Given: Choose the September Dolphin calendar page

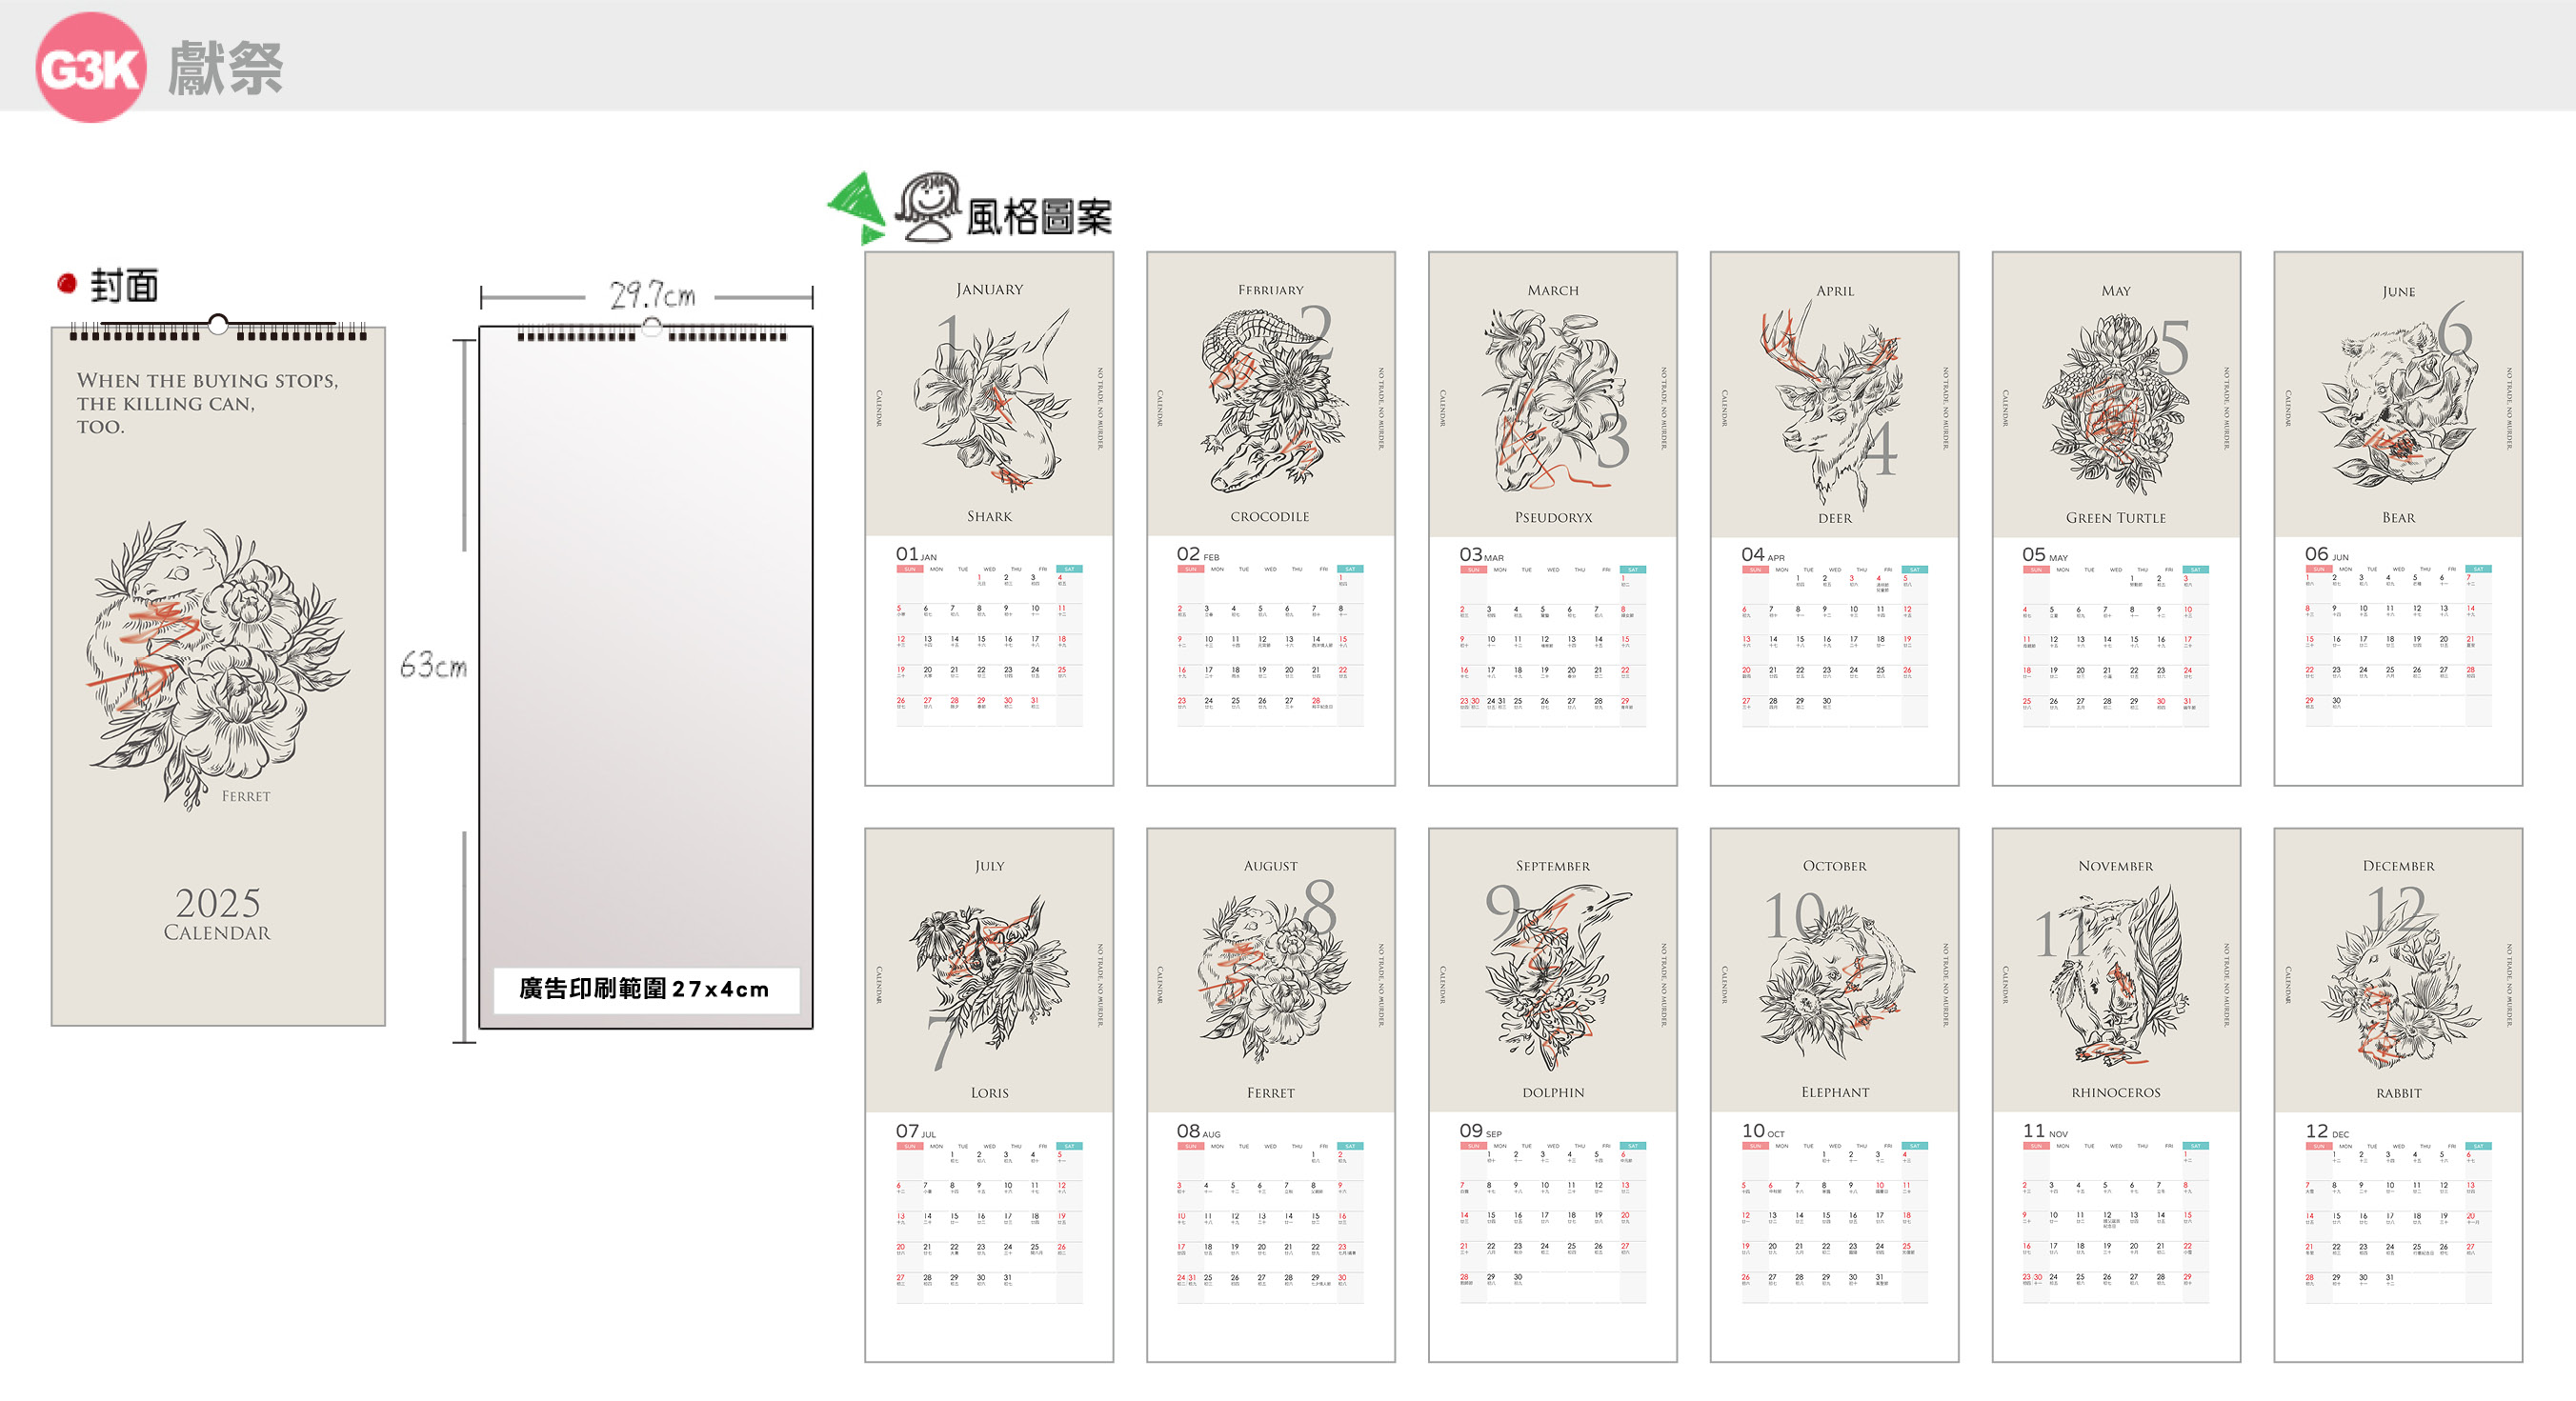Looking at the screenshot, I should (1553, 1095).
